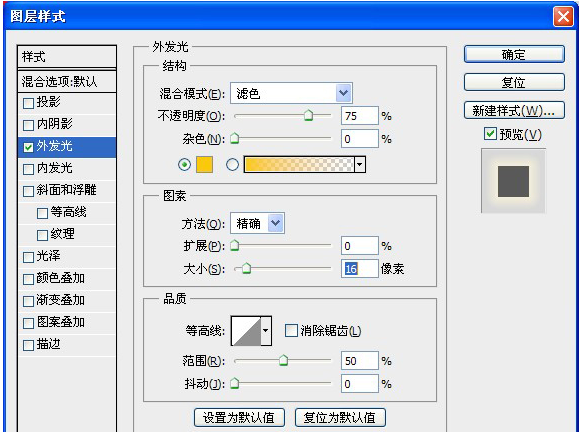Screen dimensions: 579x432
Task: Toggle the 预览(V) preview checkbox
Action: pyautogui.click(x=490, y=134)
